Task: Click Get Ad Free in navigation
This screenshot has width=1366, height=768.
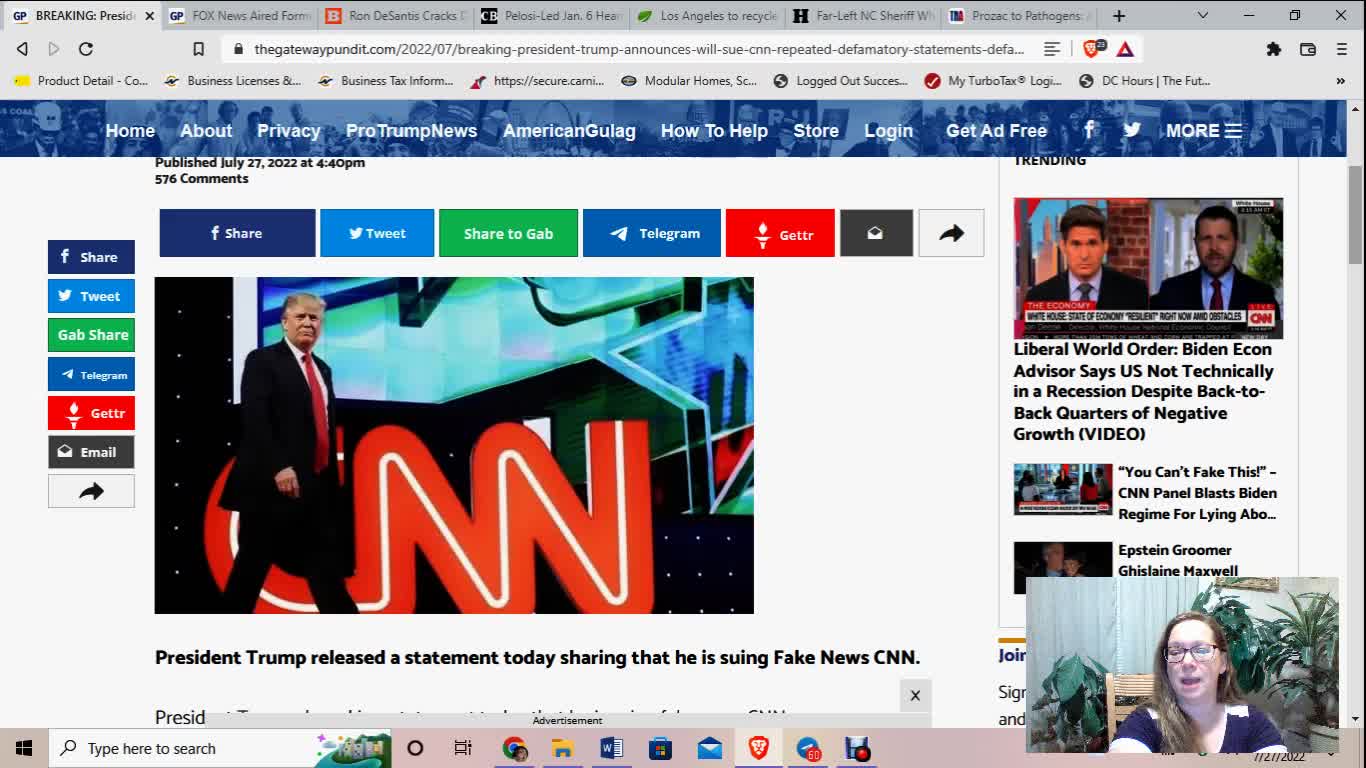Action: (996, 130)
